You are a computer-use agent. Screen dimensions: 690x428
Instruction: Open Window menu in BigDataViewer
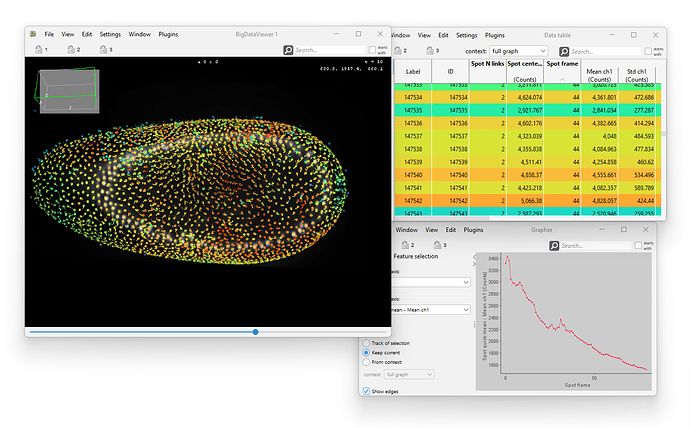(x=139, y=34)
